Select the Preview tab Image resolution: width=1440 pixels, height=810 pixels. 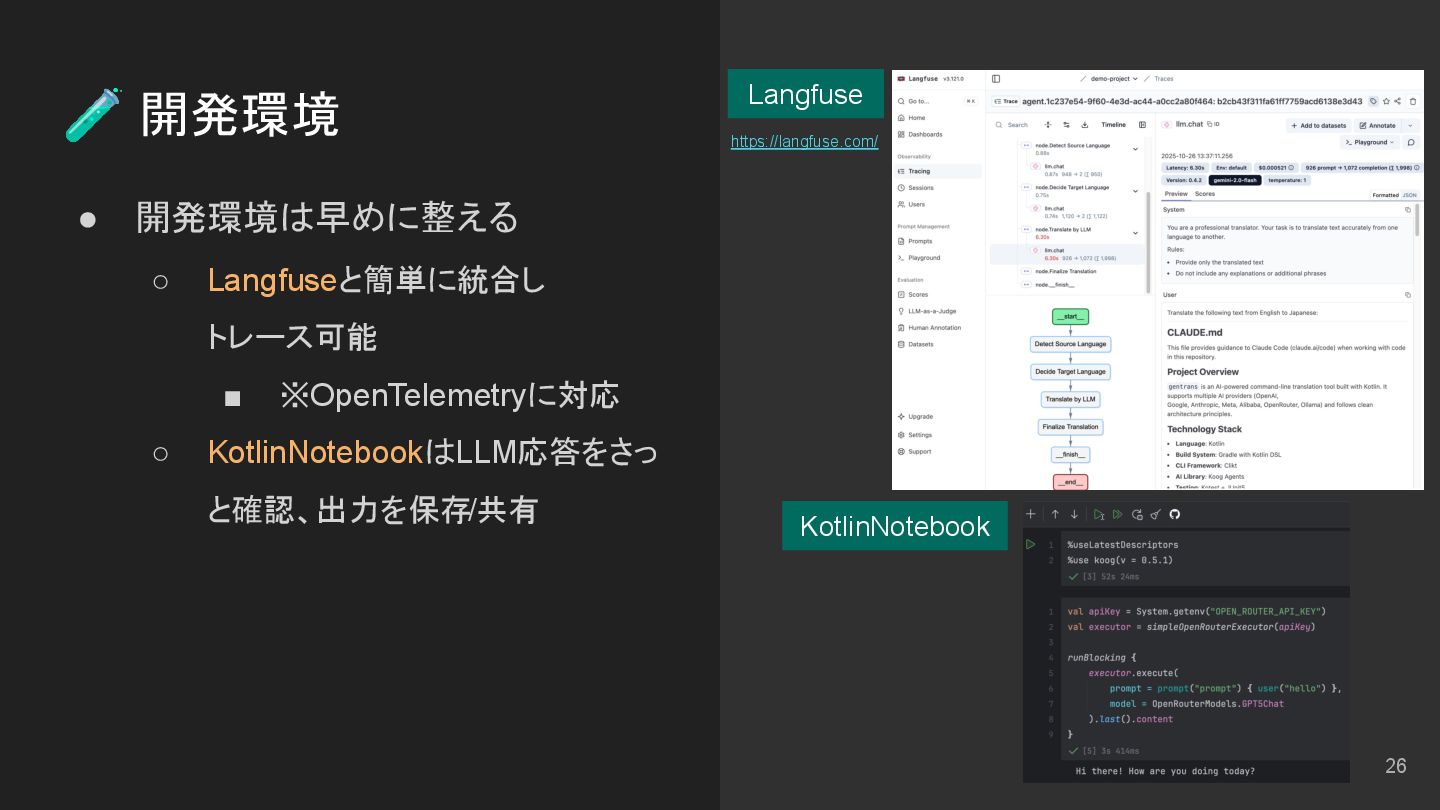coord(1176,194)
